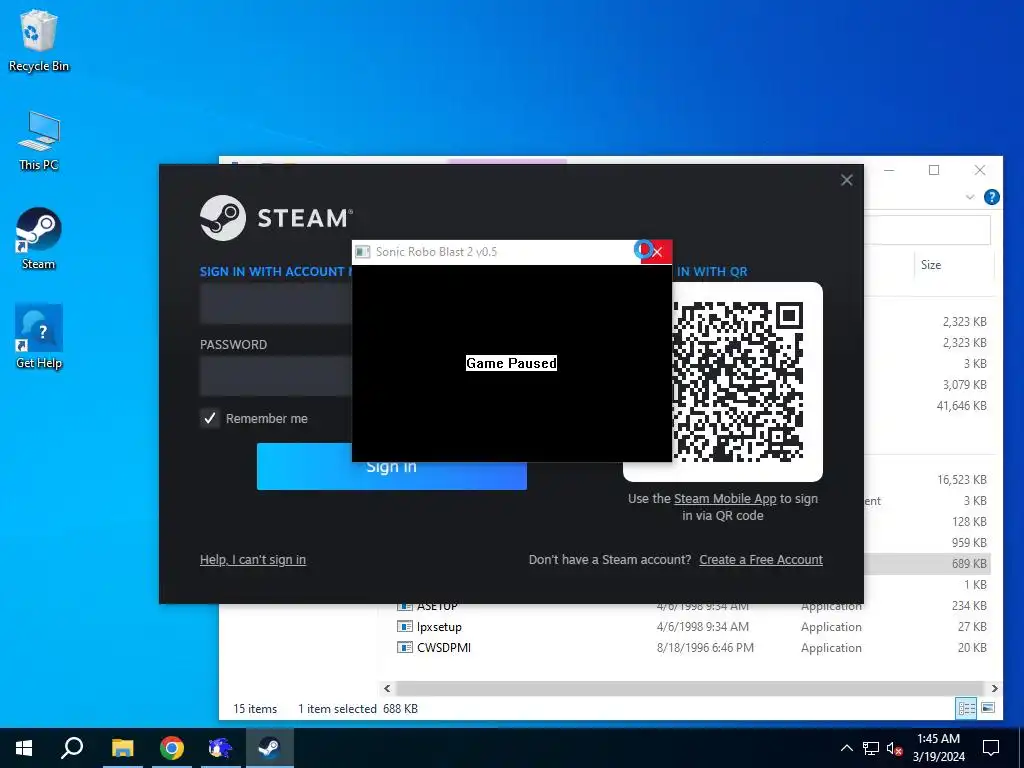Click the 8/18/1996 6:46 PM date cell

point(705,648)
